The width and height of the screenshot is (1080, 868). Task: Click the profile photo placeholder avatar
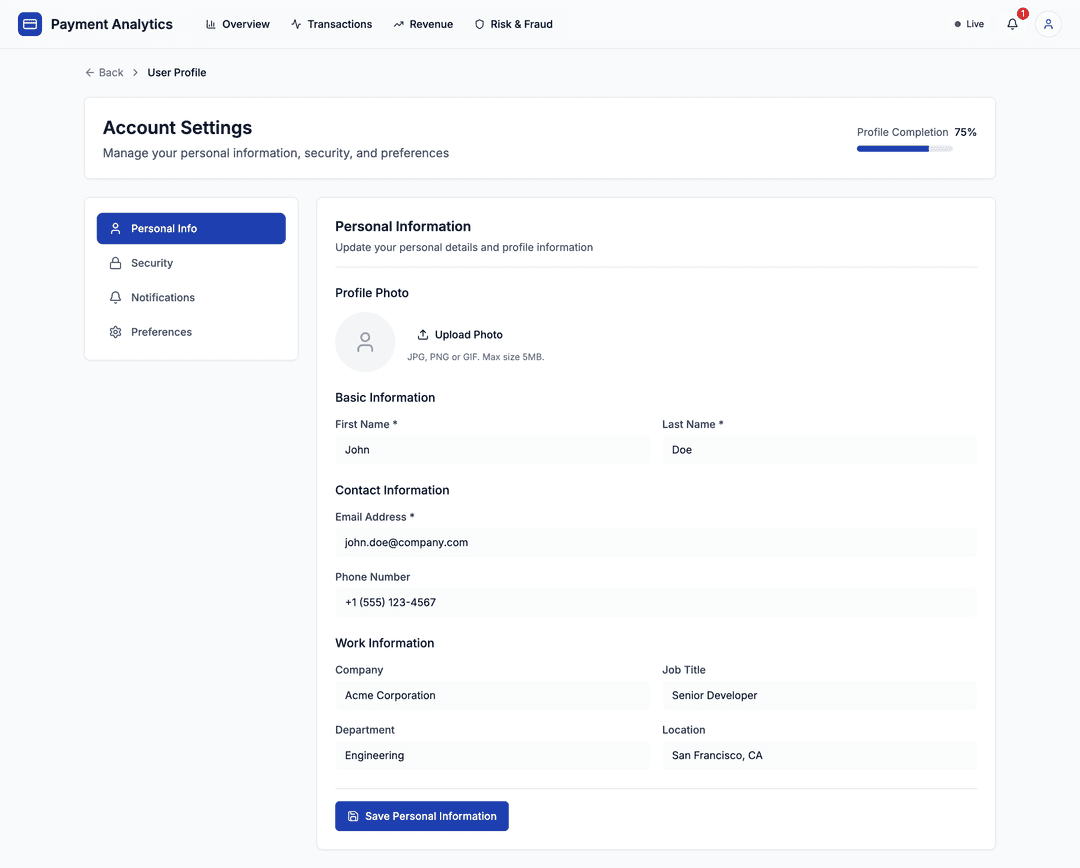(x=365, y=342)
